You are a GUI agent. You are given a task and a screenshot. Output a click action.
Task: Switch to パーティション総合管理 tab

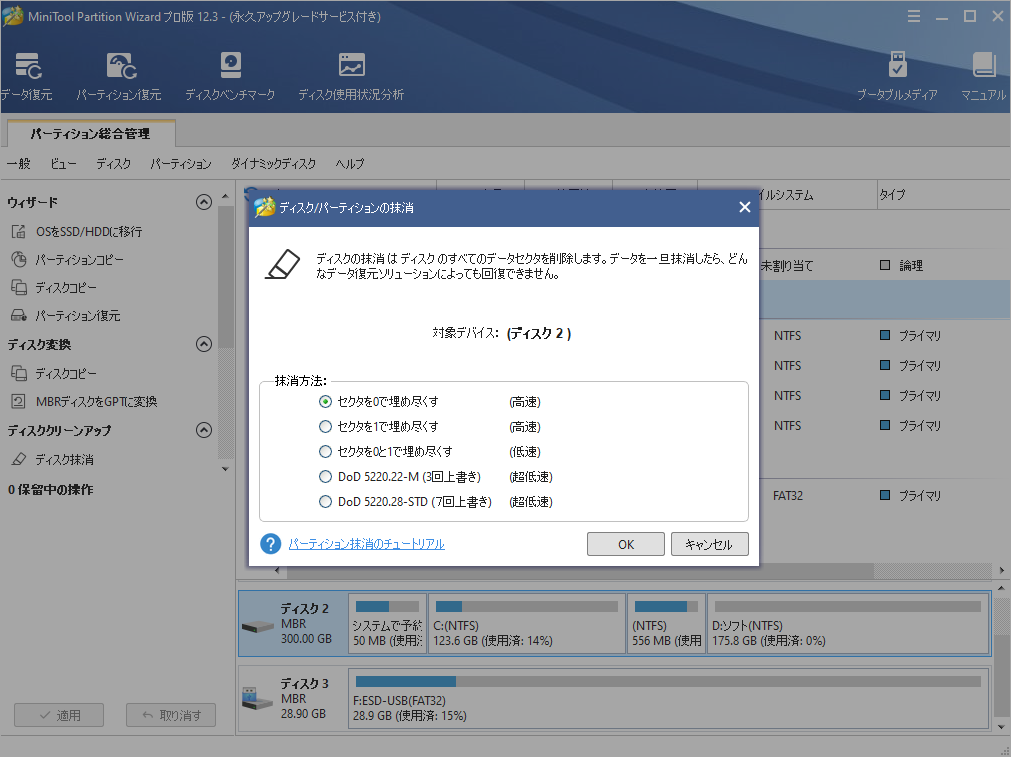(x=91, y=133)
